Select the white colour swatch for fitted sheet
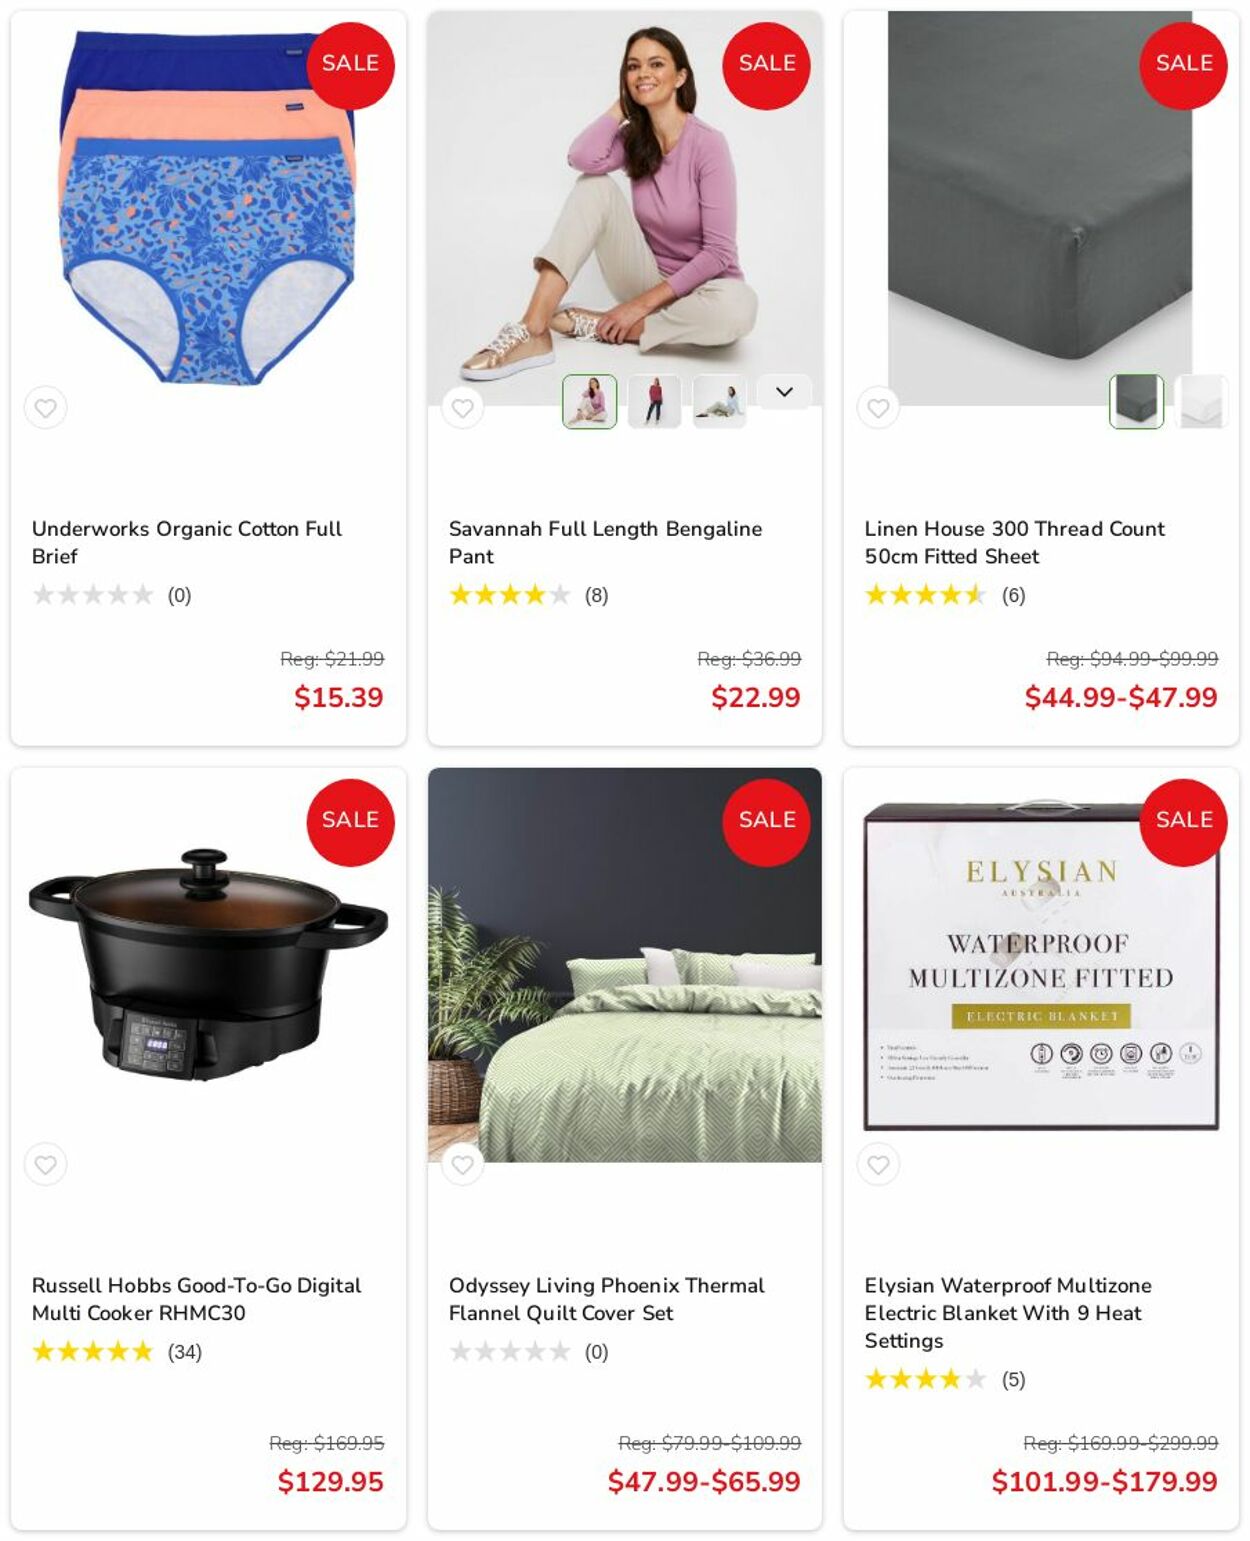Screen dimensions: 1250x1541 (x=1202, y=401)
